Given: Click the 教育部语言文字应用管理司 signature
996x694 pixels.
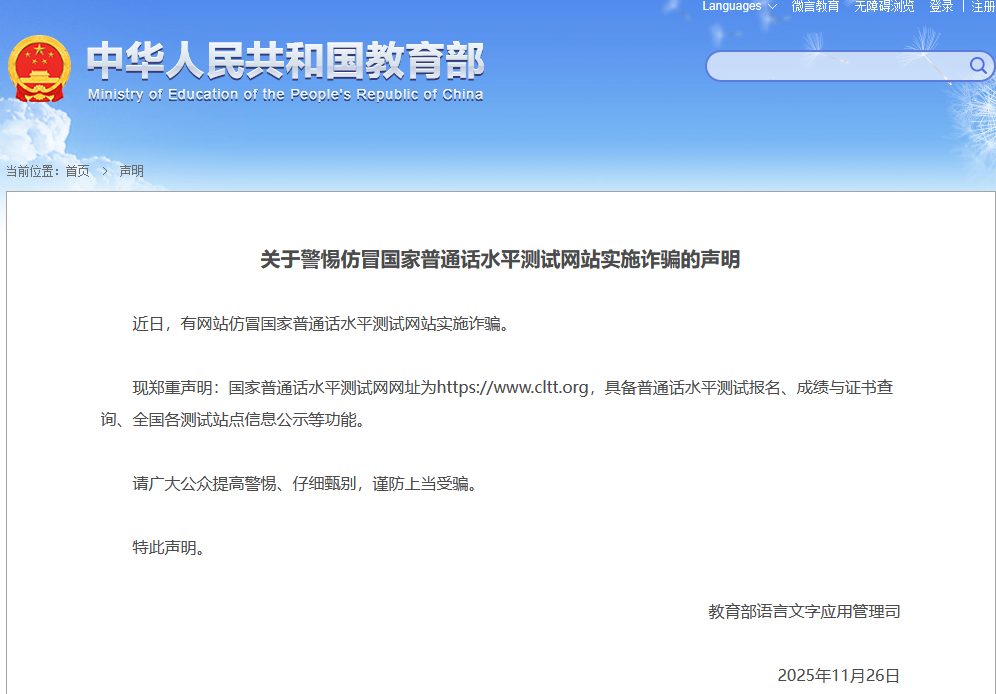Looking at the screenshot, I should [x=804, y=611].
